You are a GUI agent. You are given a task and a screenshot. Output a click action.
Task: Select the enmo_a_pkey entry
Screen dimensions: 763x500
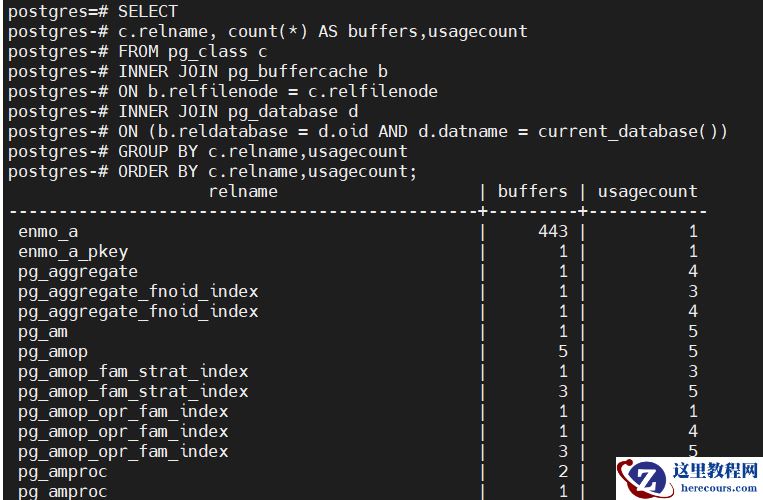73,252
